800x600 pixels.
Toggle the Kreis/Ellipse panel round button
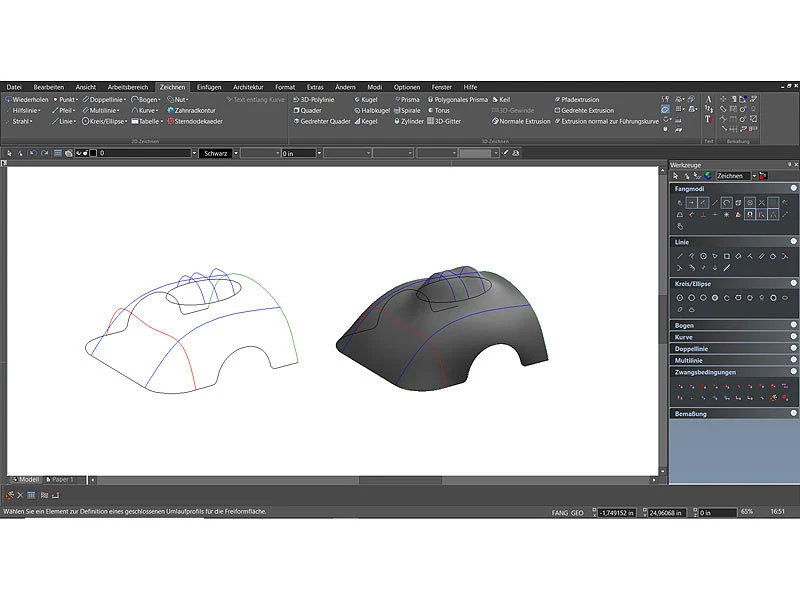(793, 285)
